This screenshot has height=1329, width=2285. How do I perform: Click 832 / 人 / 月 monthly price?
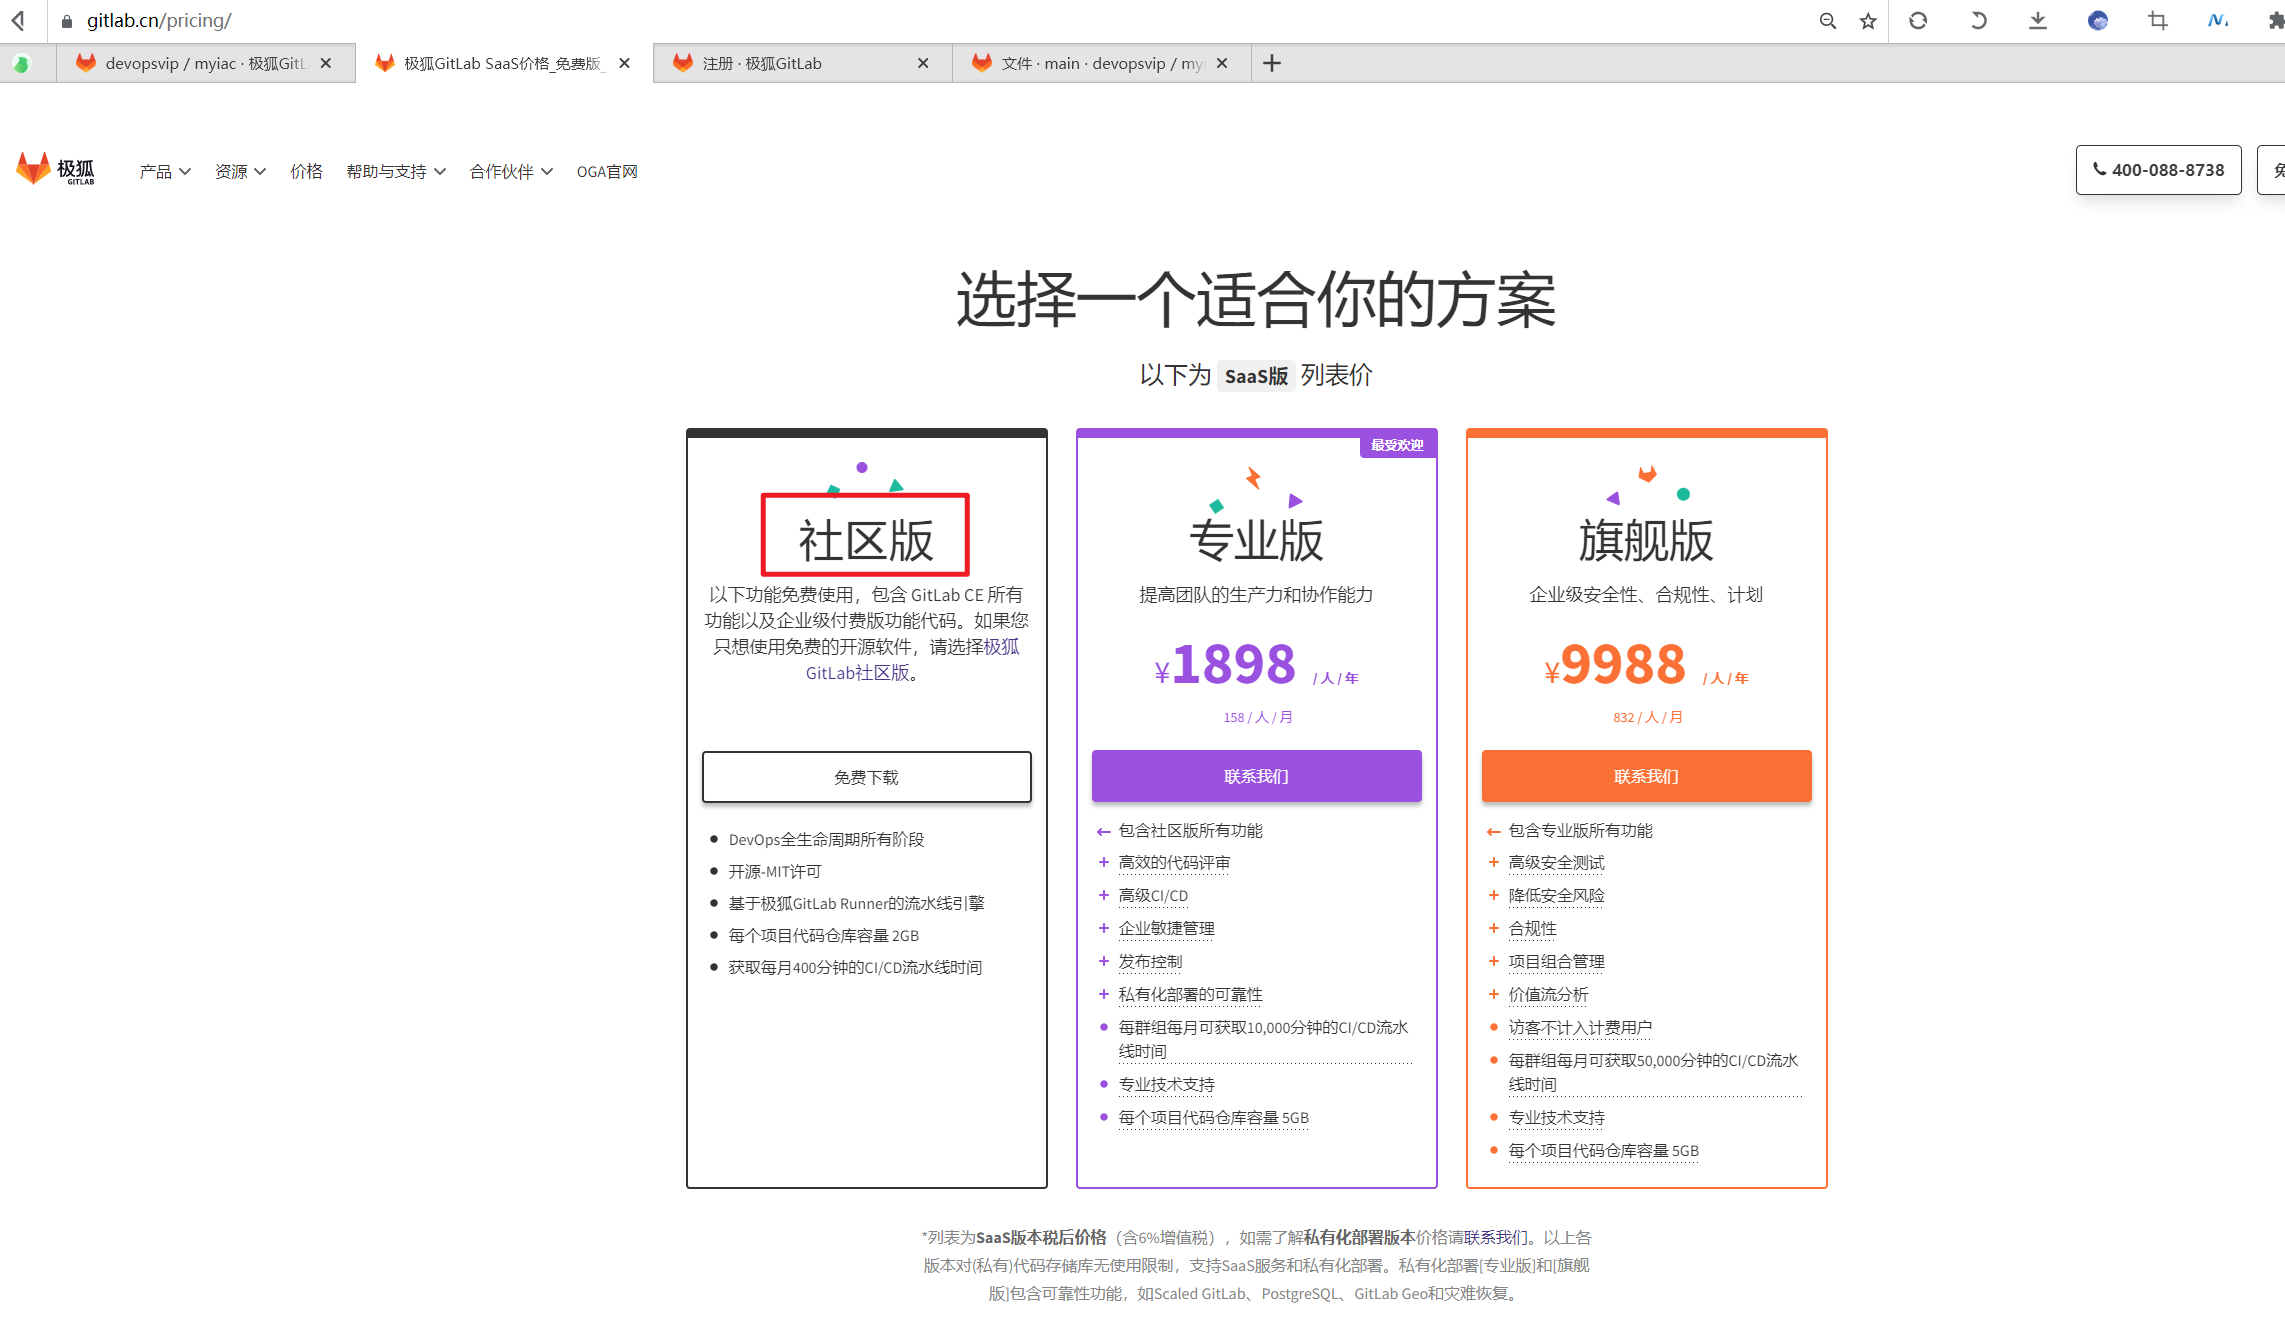point(1648,718)
